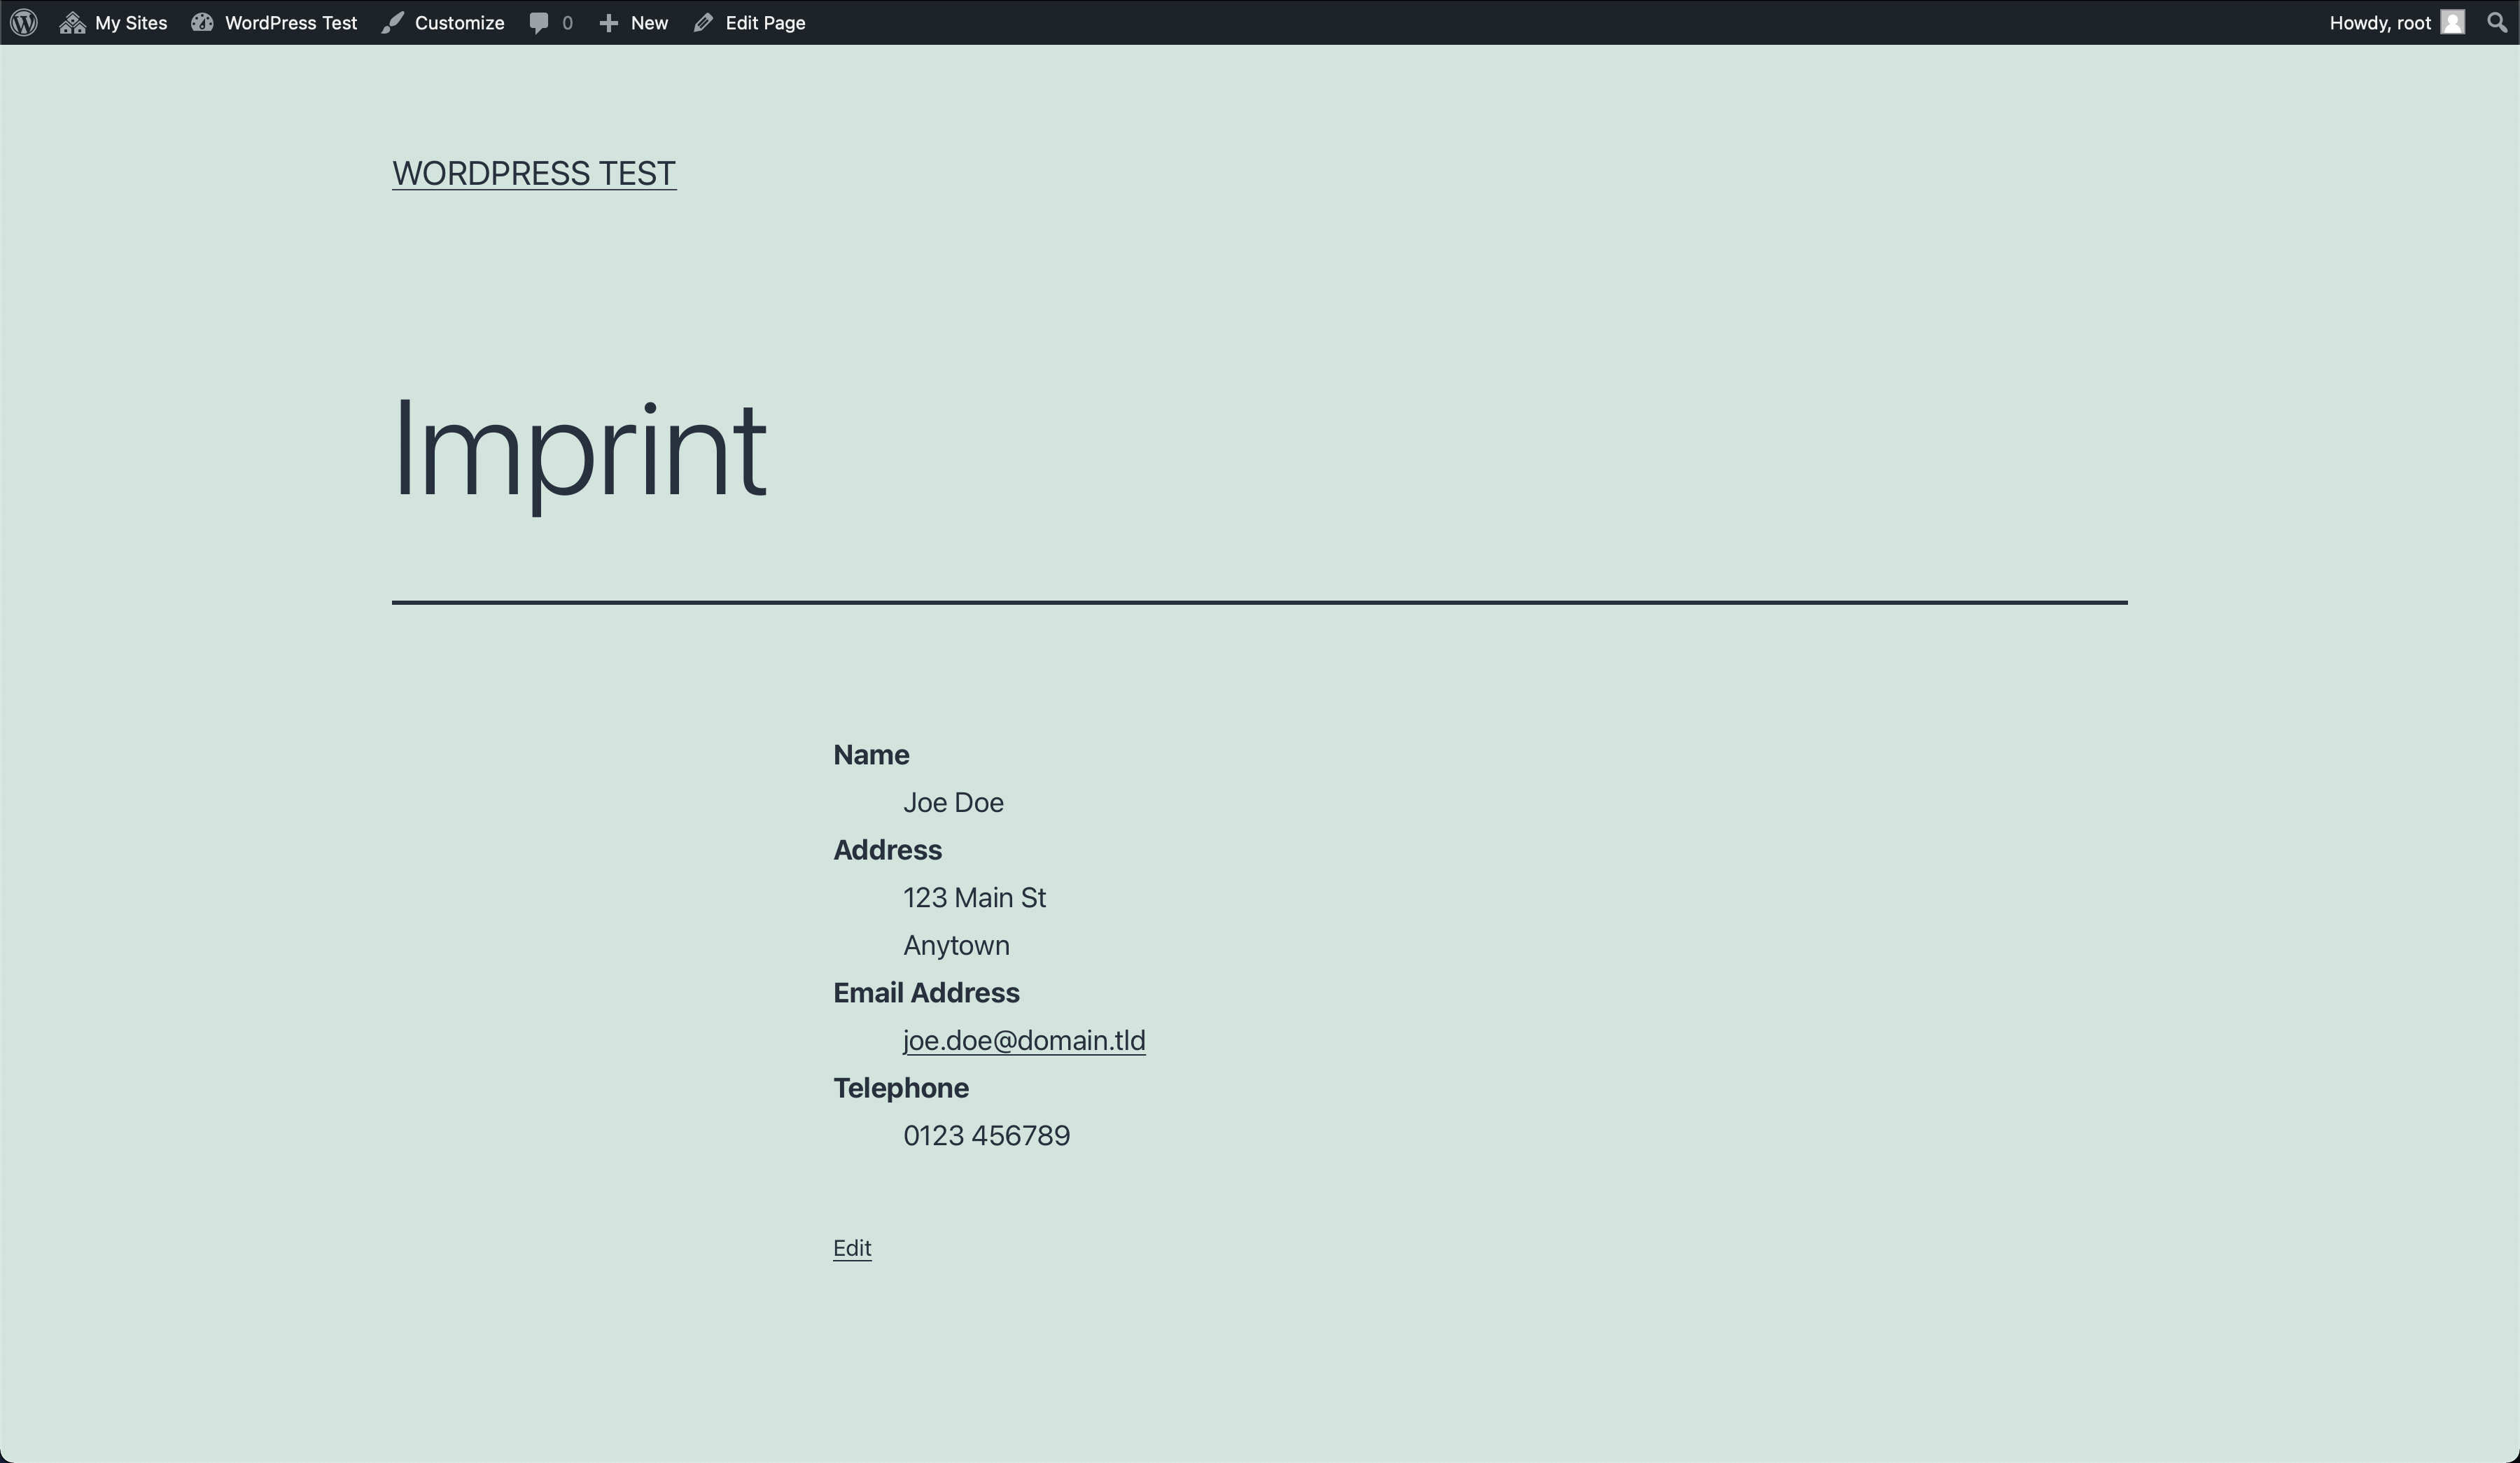Click the joe.doe@domain.tld email link
Image resolution: width=2520 pixels, height=1463 pixels.
click(1024, 1040)
